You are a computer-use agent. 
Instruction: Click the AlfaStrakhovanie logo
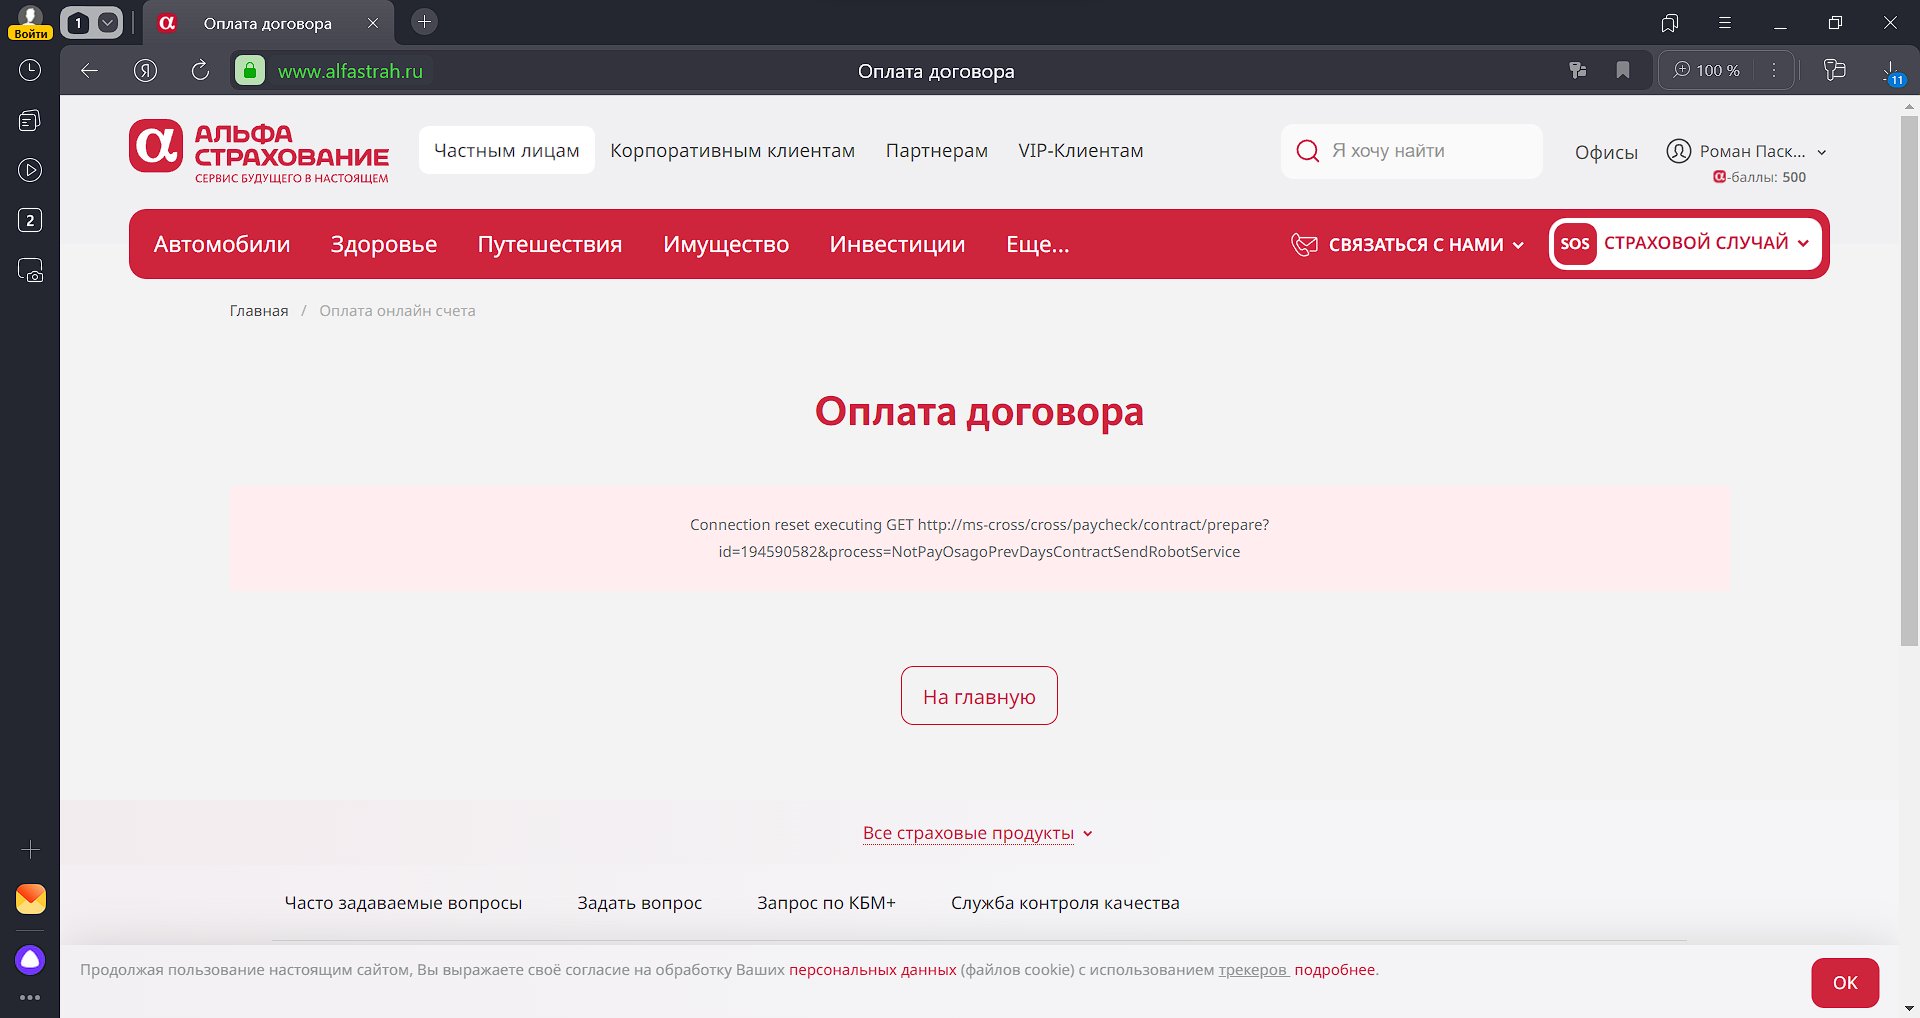(259, 152)
